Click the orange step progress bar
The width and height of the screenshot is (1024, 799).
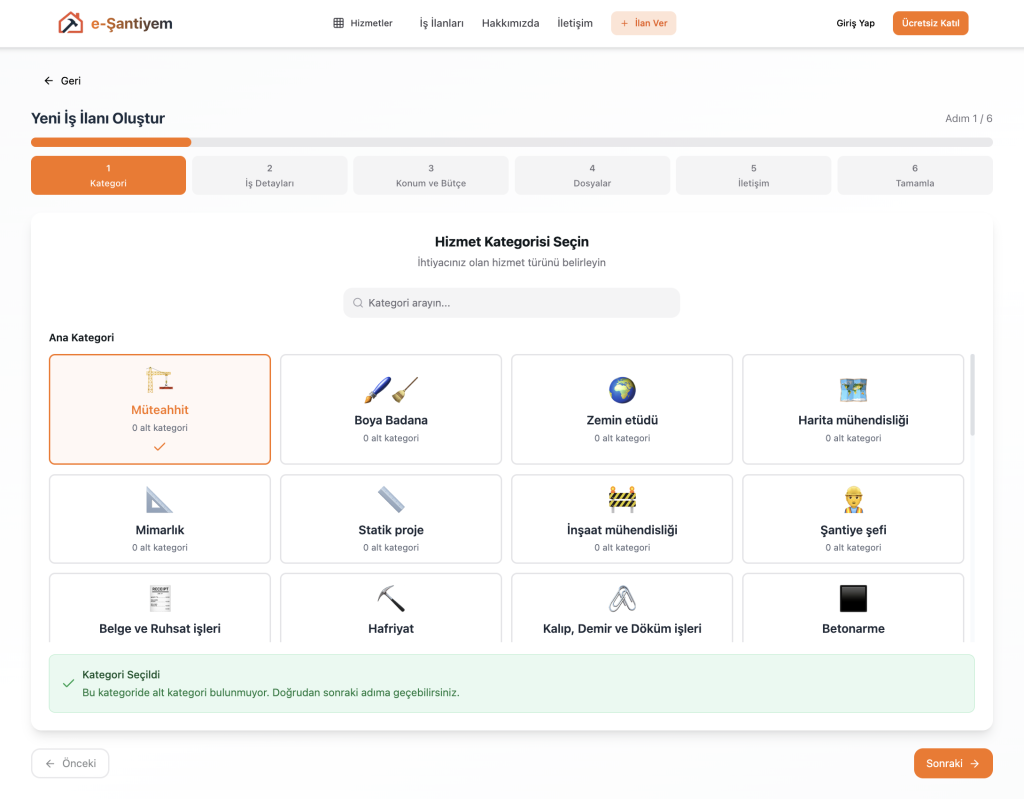coord(111,142)
